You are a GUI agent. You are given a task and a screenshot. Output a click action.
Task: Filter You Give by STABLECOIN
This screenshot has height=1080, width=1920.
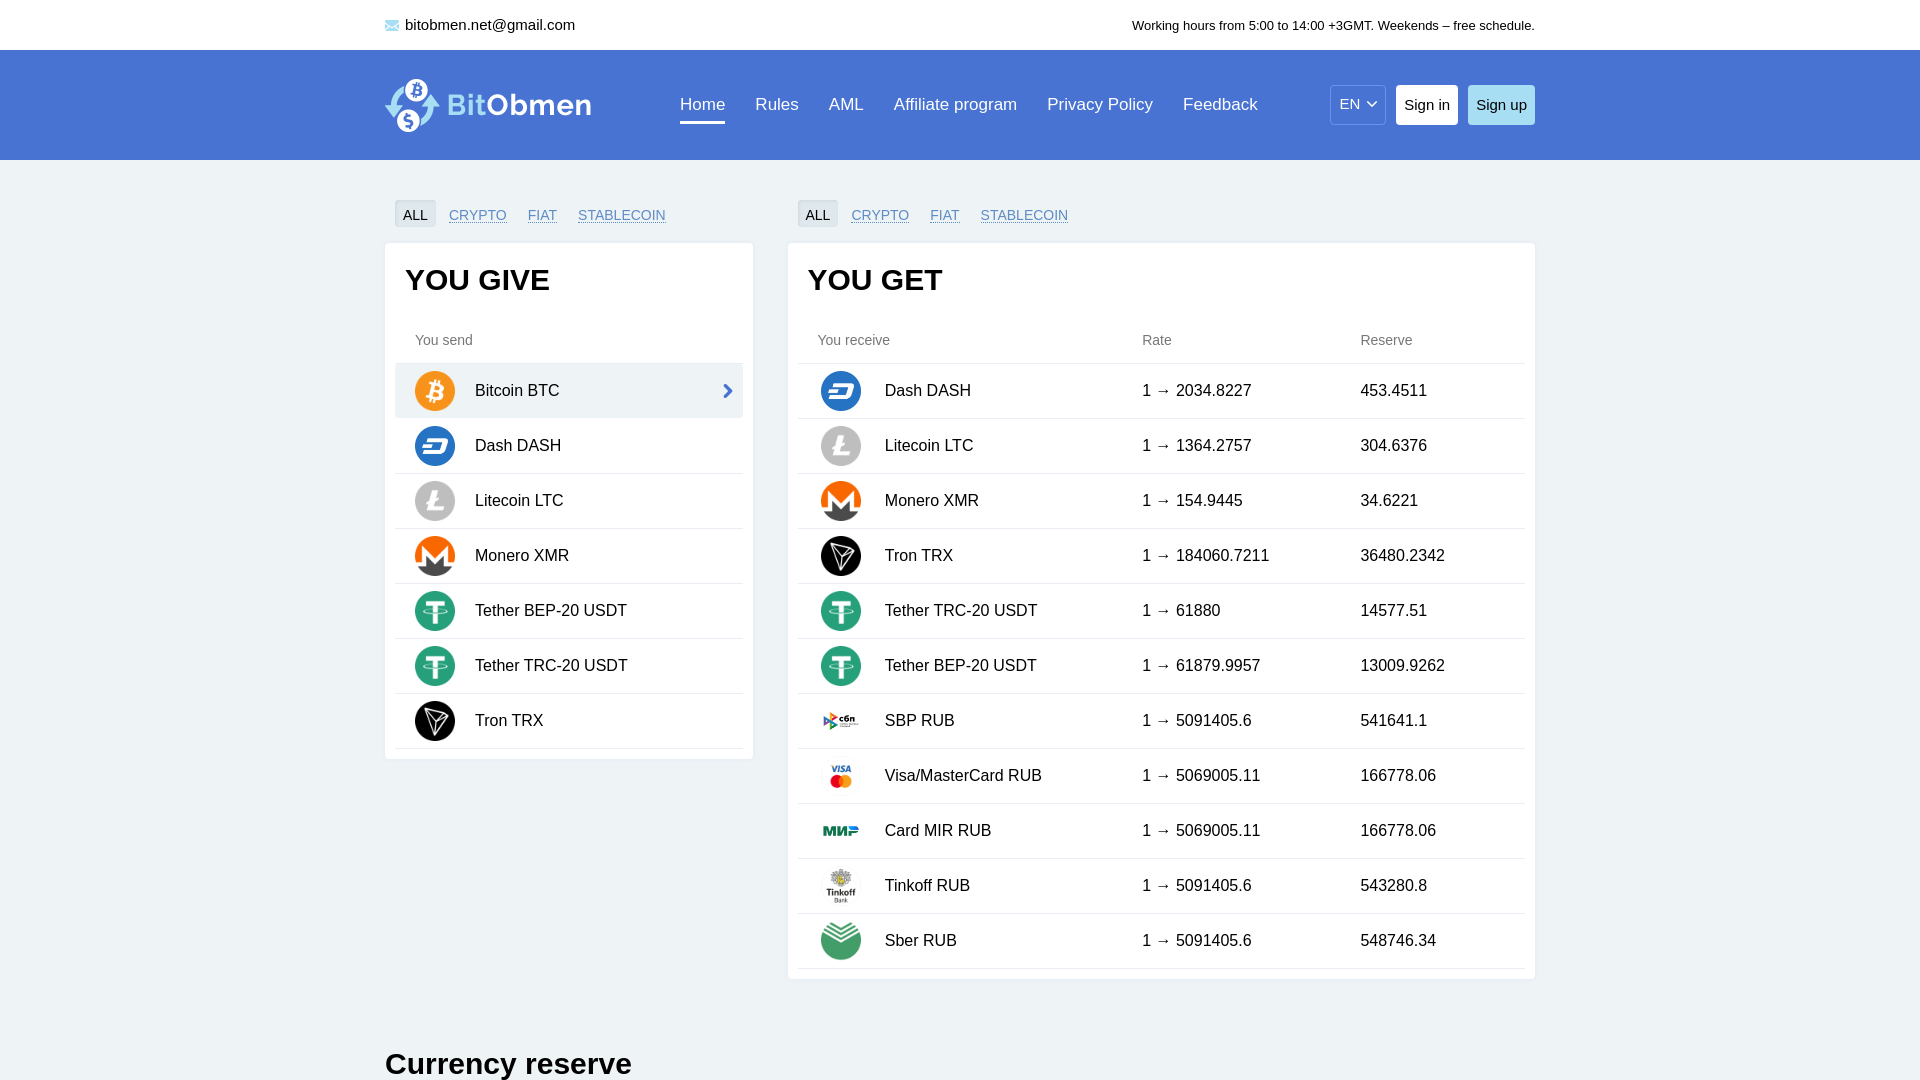622,215
